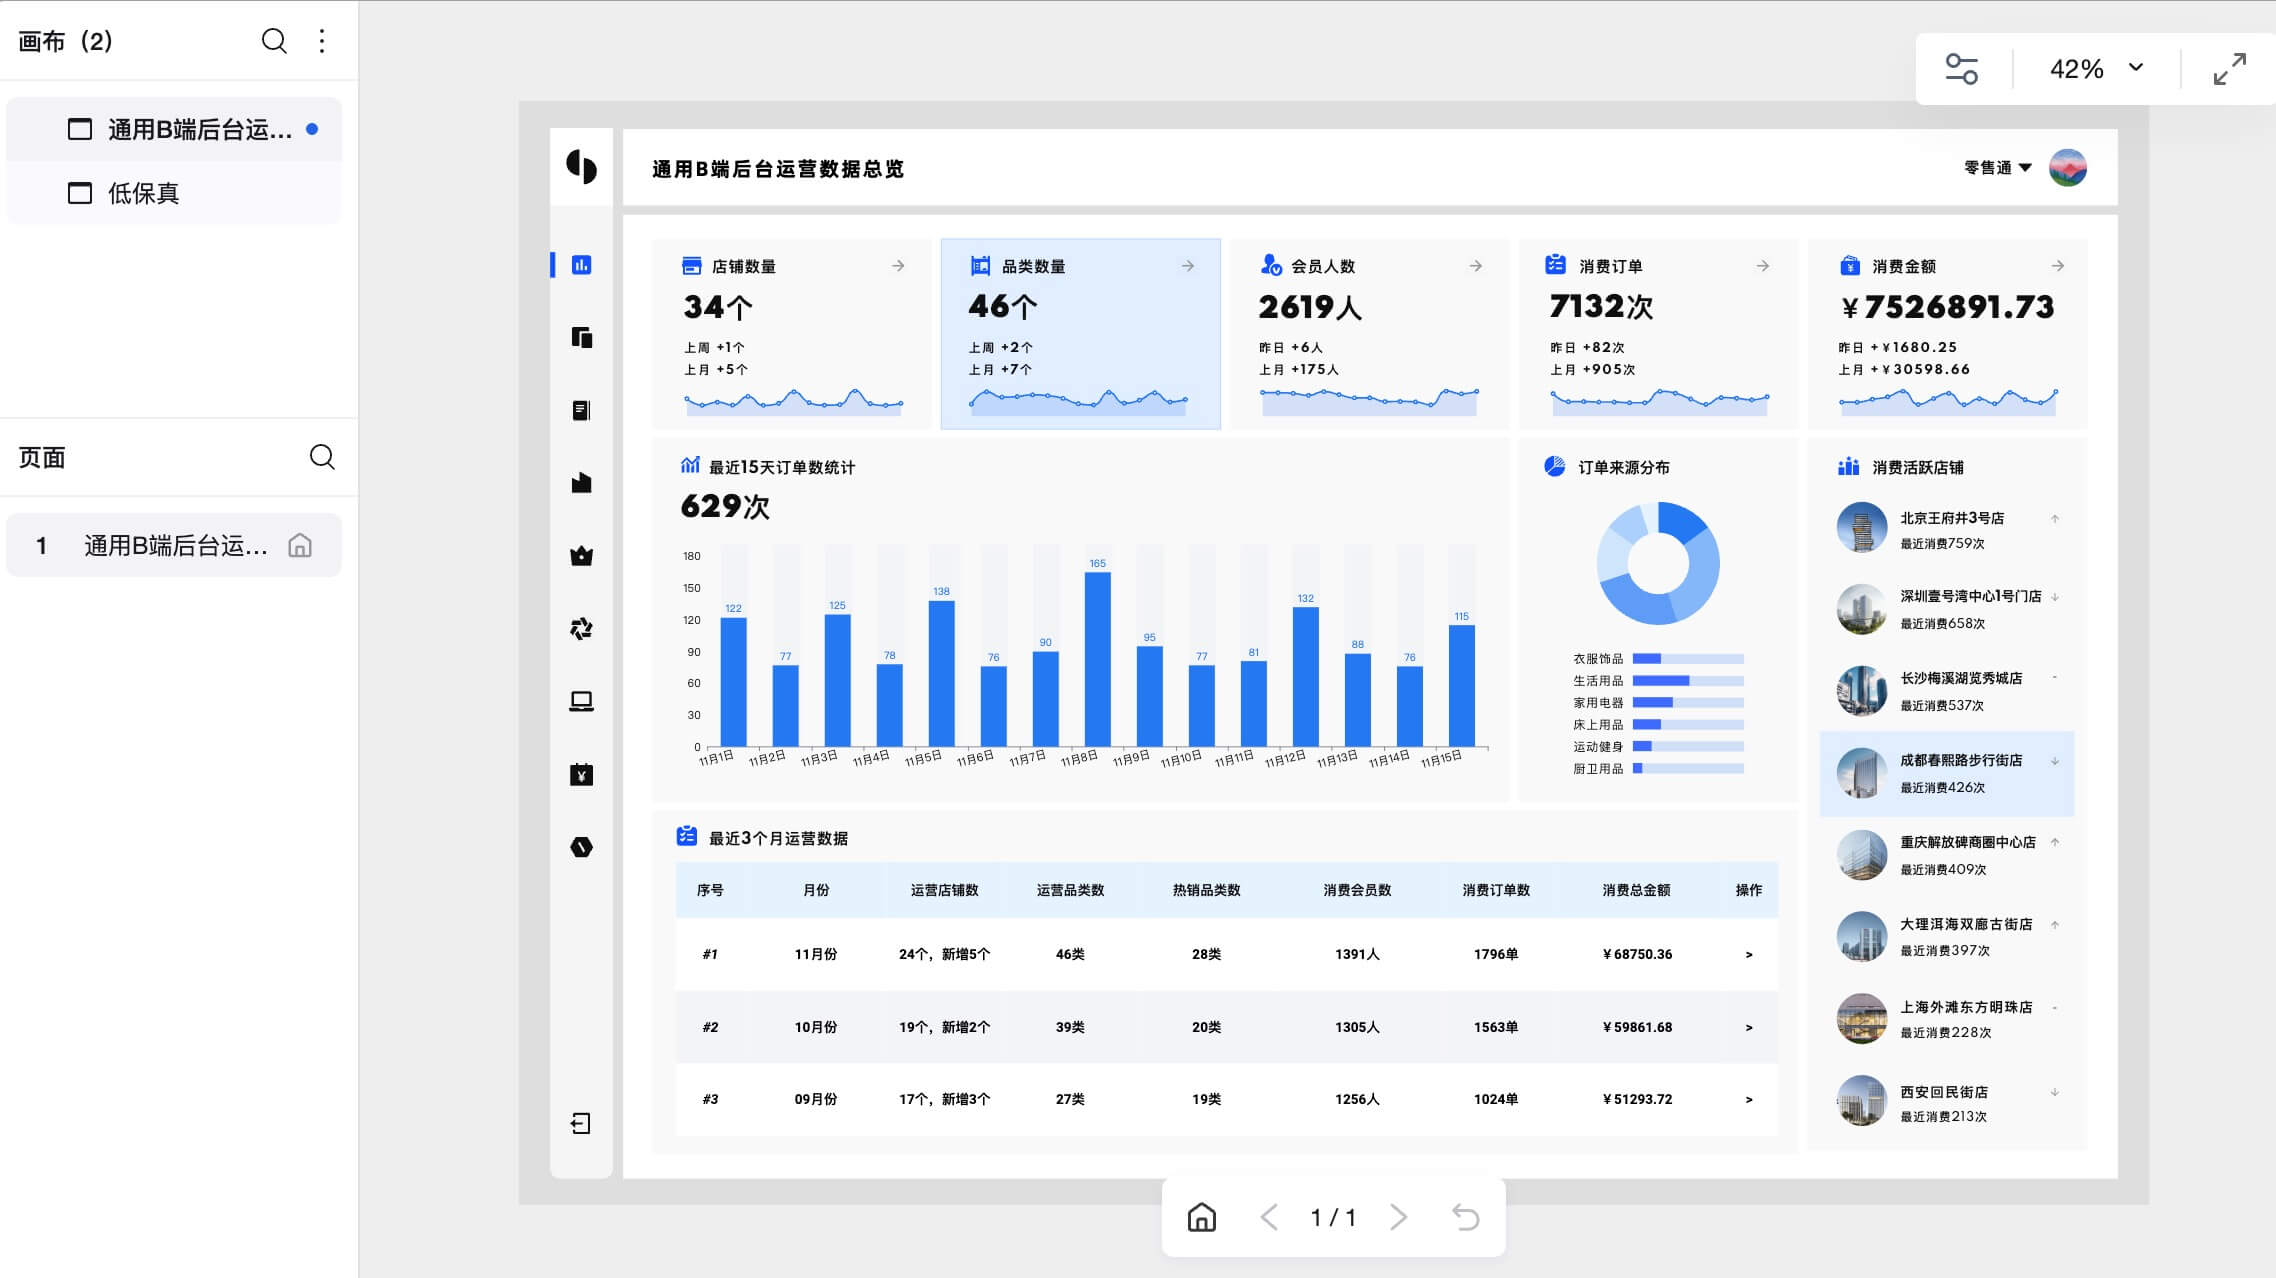Screen dimensions: 2276x1278
Task: Click the undo/reset arrow in bottom bar
Action: (x=1465, y=1217)
